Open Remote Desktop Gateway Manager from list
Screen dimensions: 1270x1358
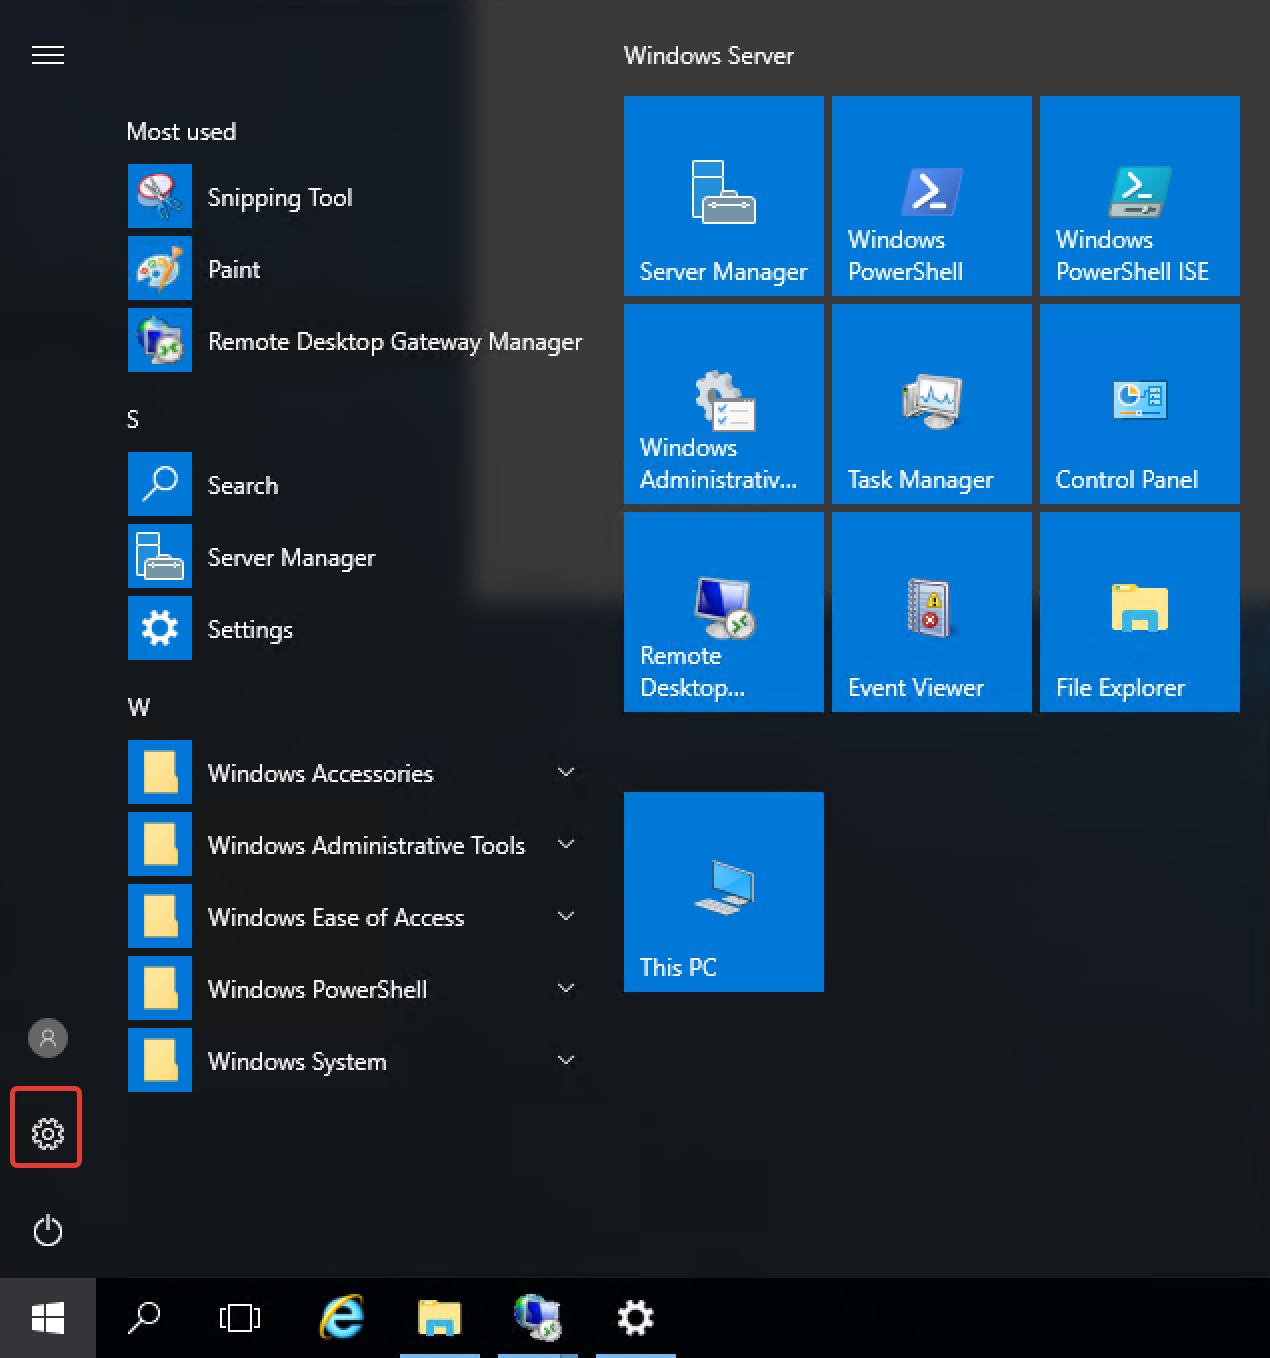(x=394, y=341)
